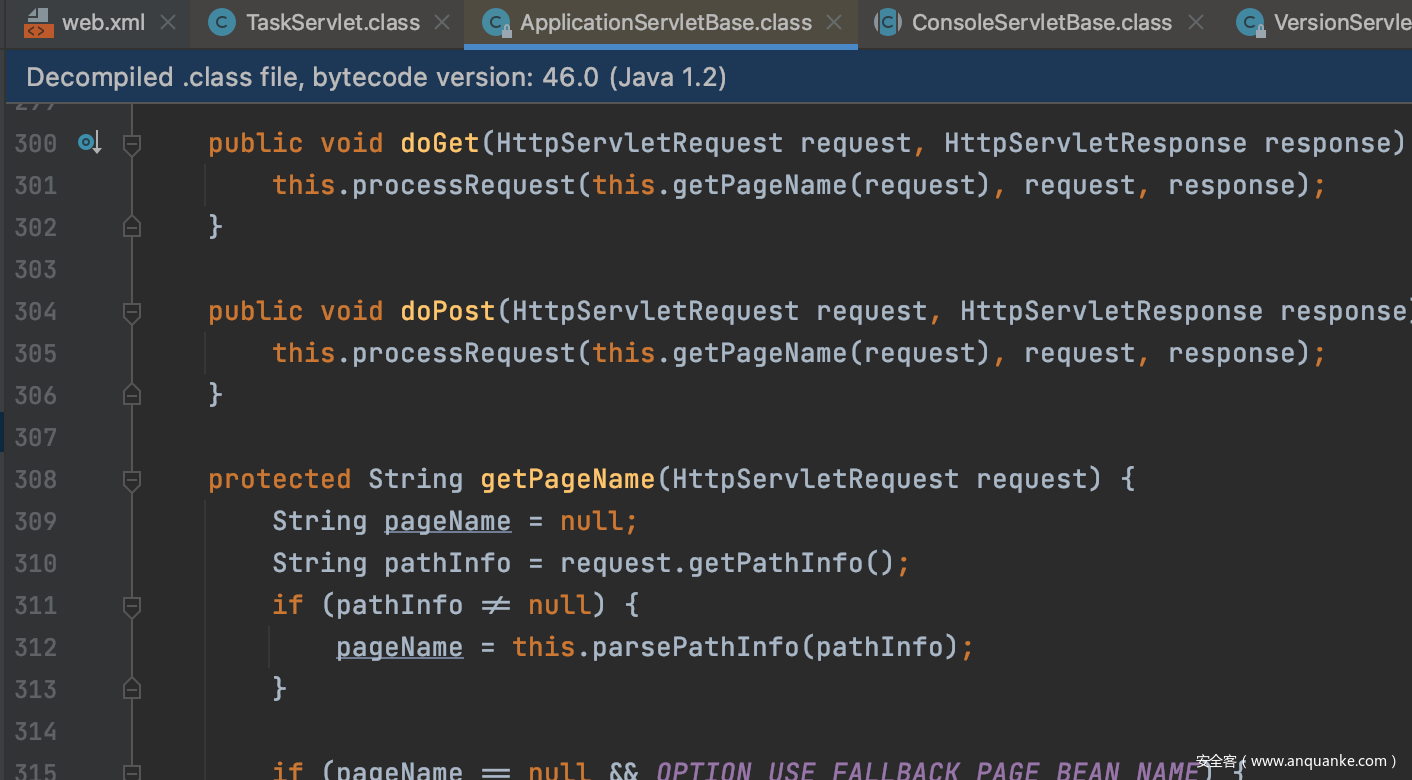
Task: Collapse the doGet method at line 300
Action: pos(131,144)
